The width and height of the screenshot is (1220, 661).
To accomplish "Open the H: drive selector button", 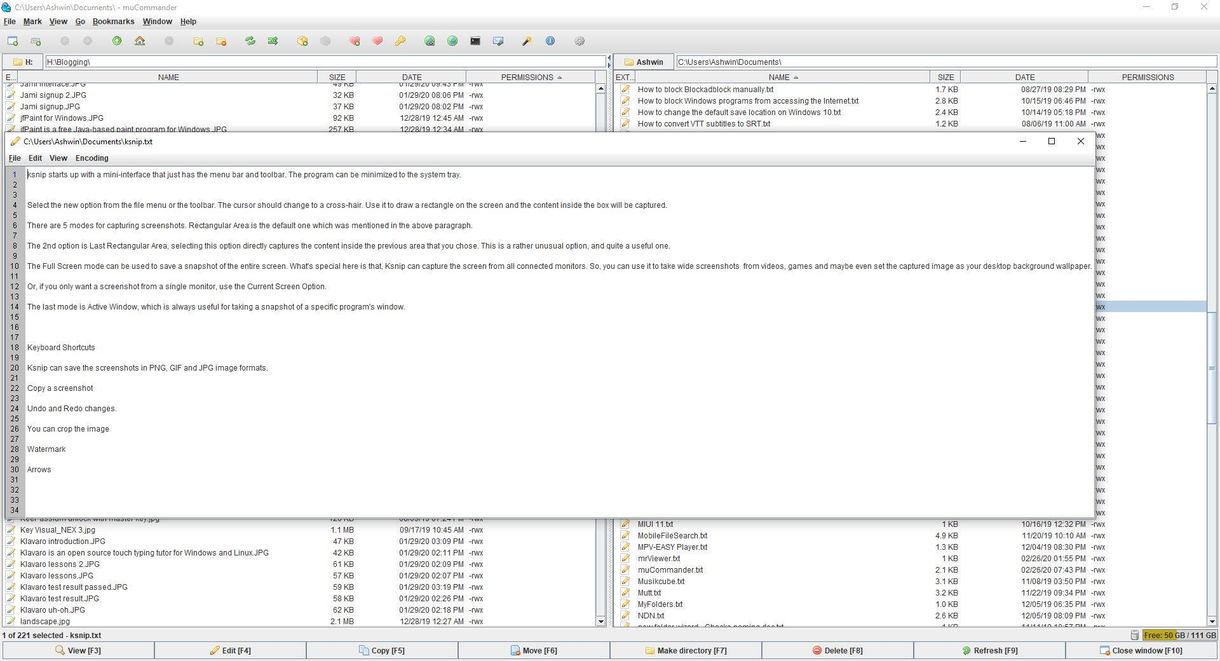I will [22, 62].
